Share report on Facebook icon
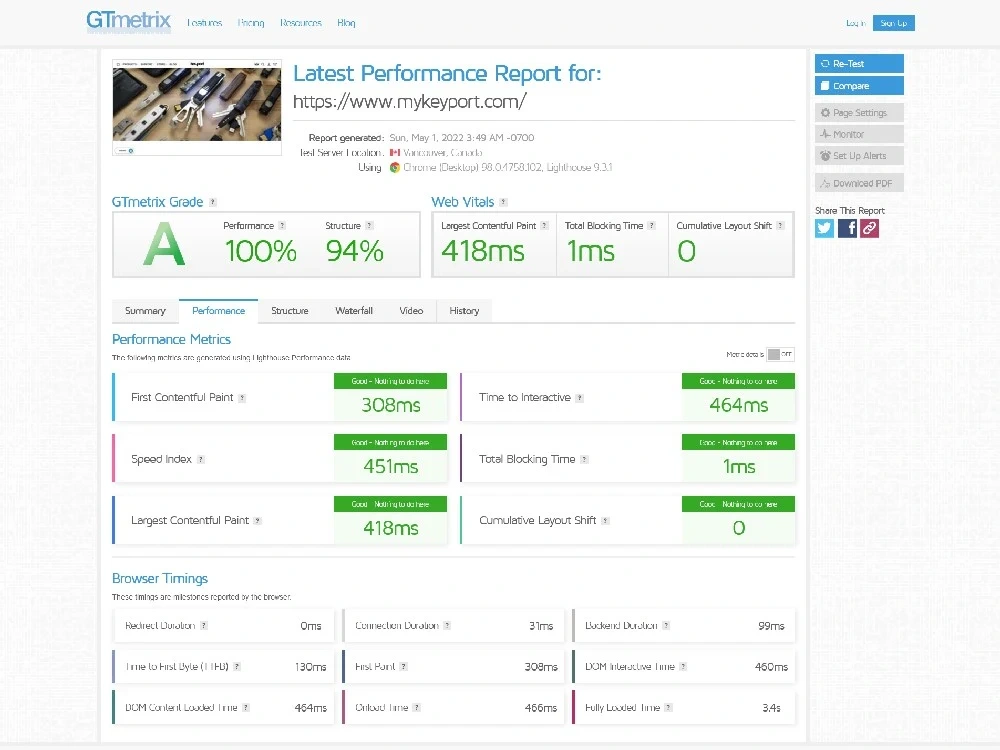 pyautogui.click(x=847, y=228)
